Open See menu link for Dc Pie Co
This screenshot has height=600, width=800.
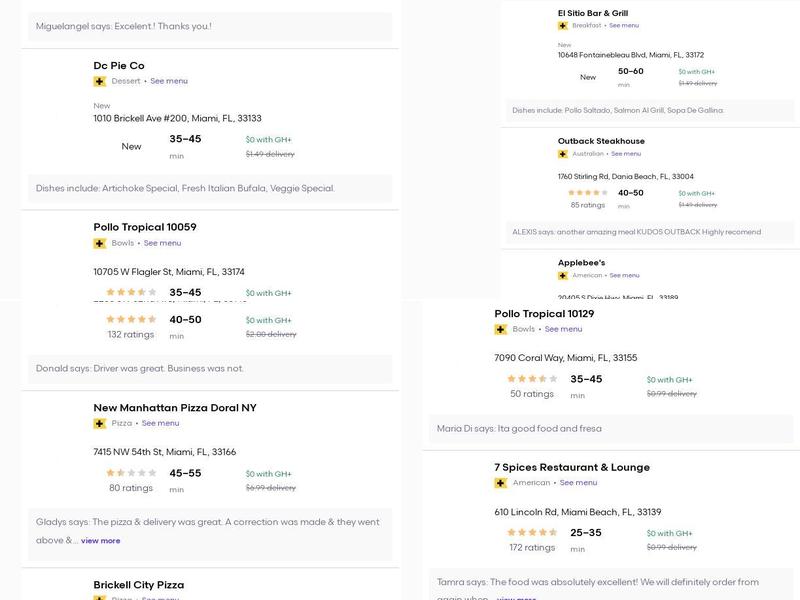click(169, 81)
